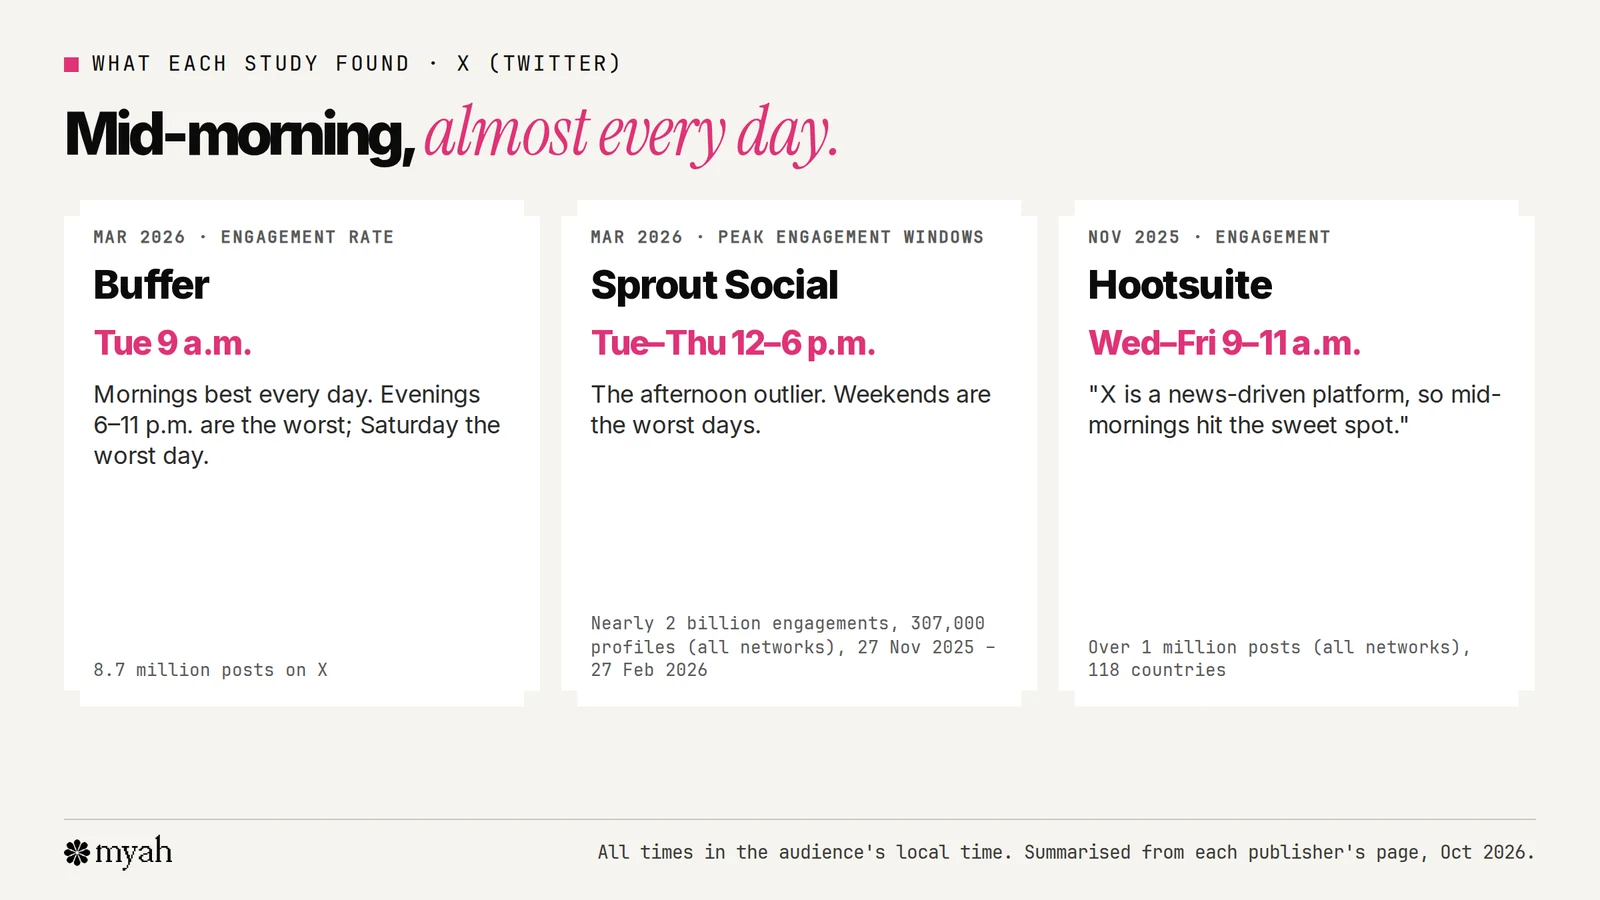The width and height of the screenshot is (1600, 900).
Task: Click the "myah" wordmark text
Action: tap(134, 852)
